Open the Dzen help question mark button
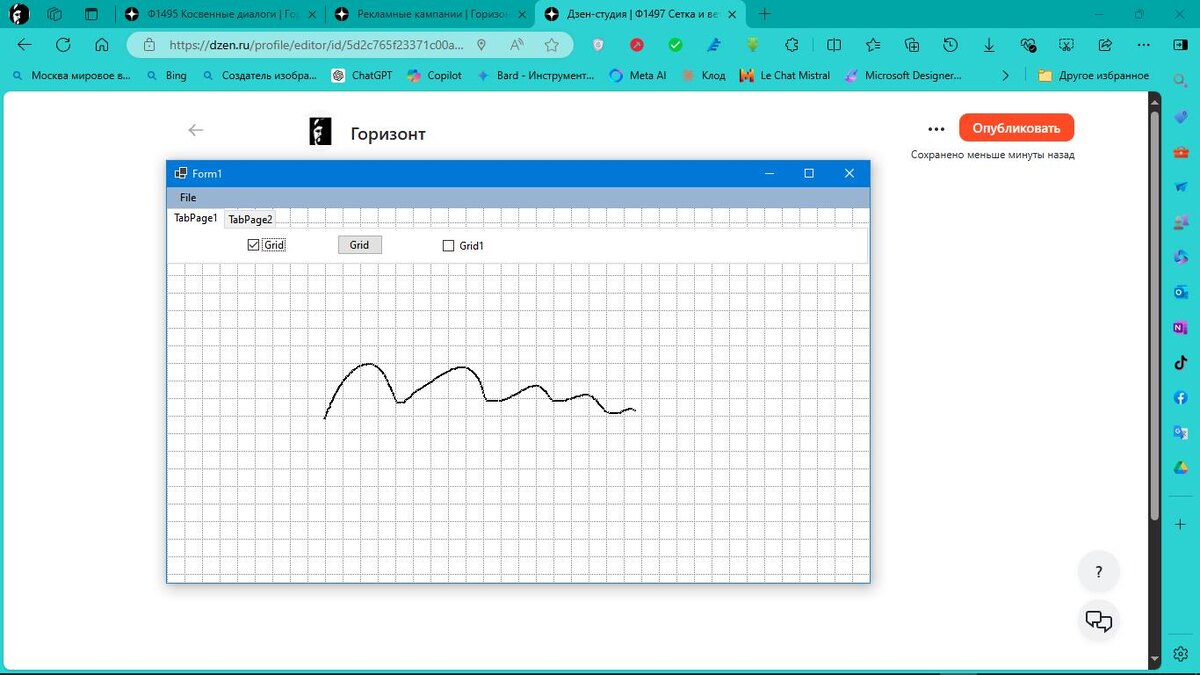The height and width of the screenshot is (675, 1200). coord(1099,572)
